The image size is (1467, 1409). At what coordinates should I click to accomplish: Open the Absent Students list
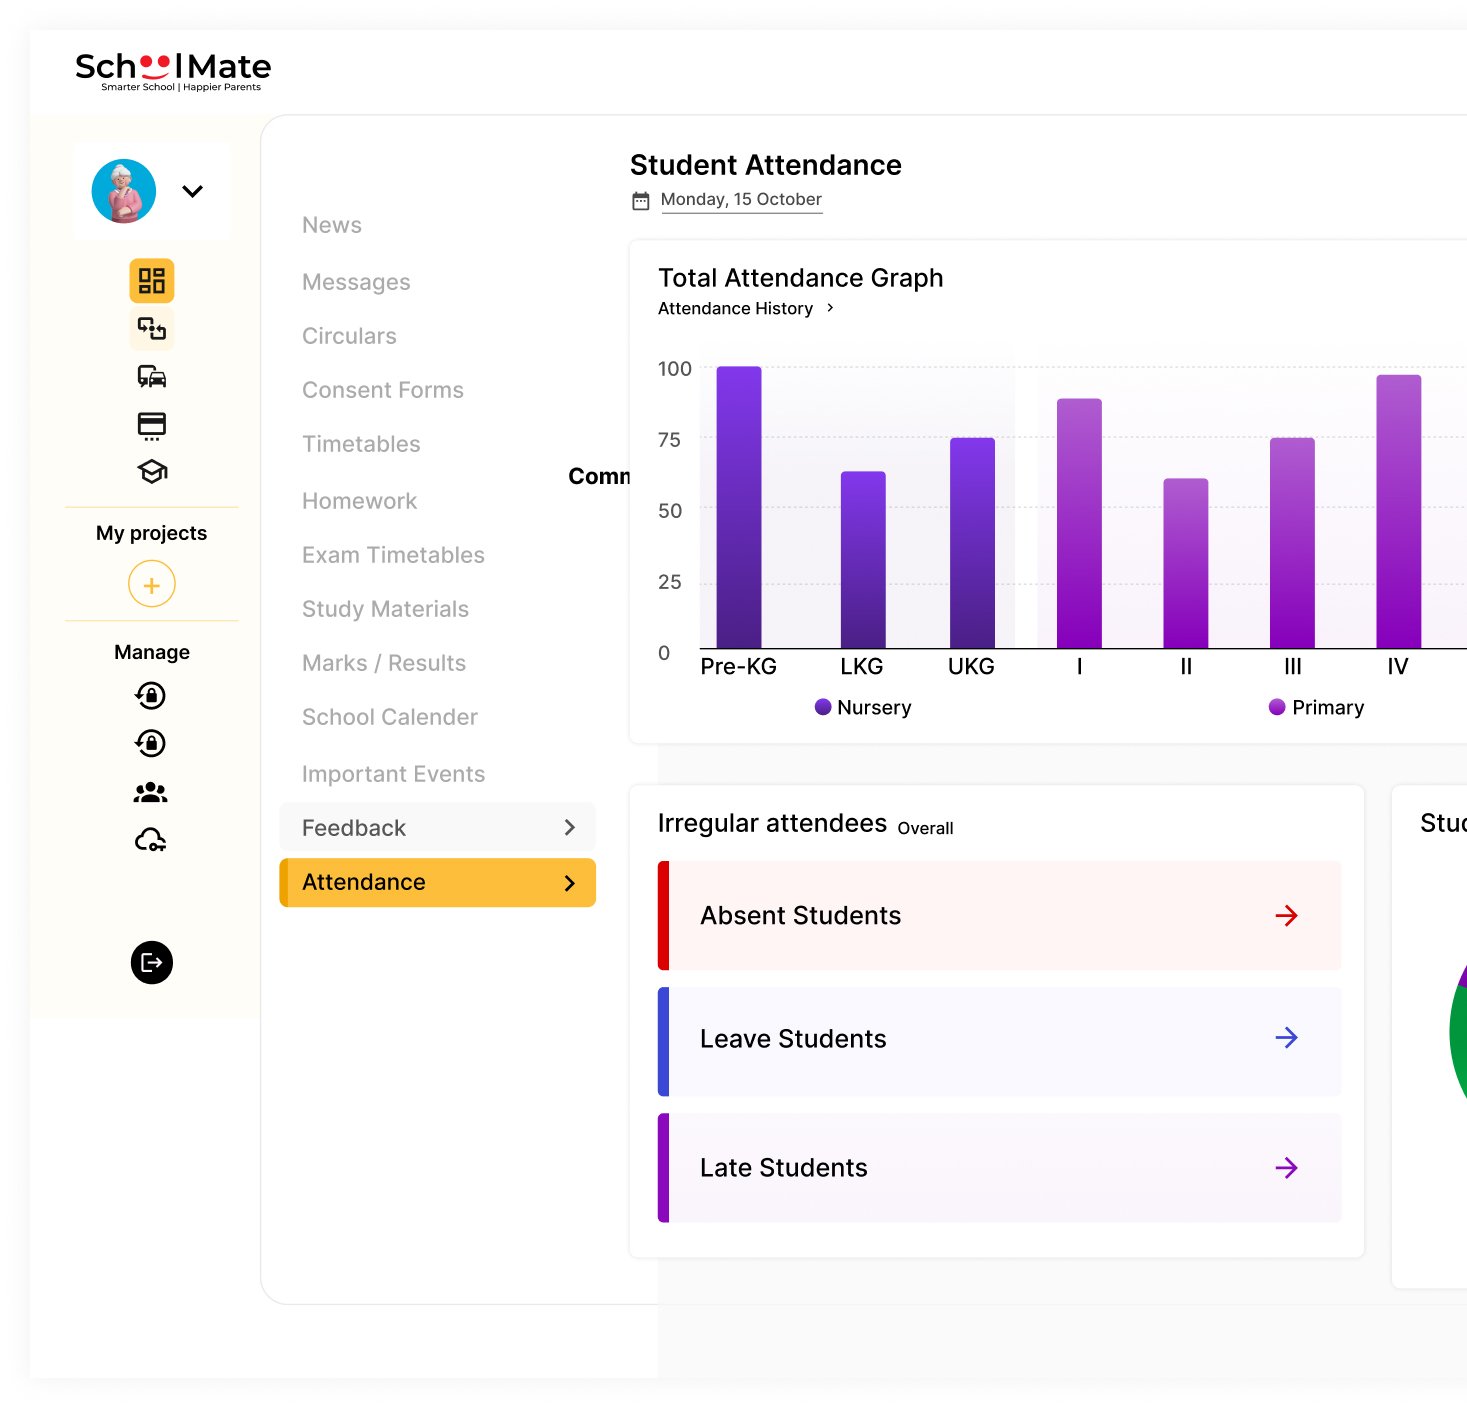tap(999, 916)
